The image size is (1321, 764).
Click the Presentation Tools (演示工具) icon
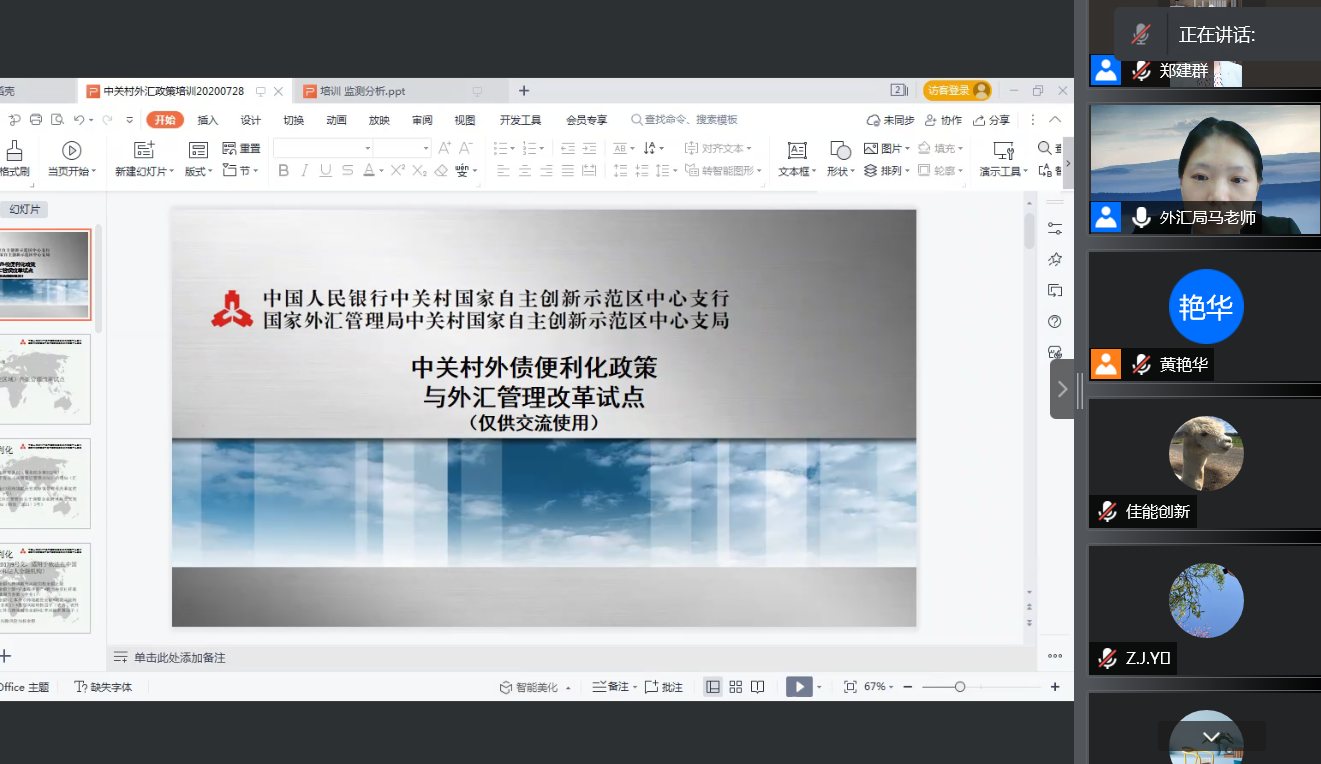(x=1003, y=151)
